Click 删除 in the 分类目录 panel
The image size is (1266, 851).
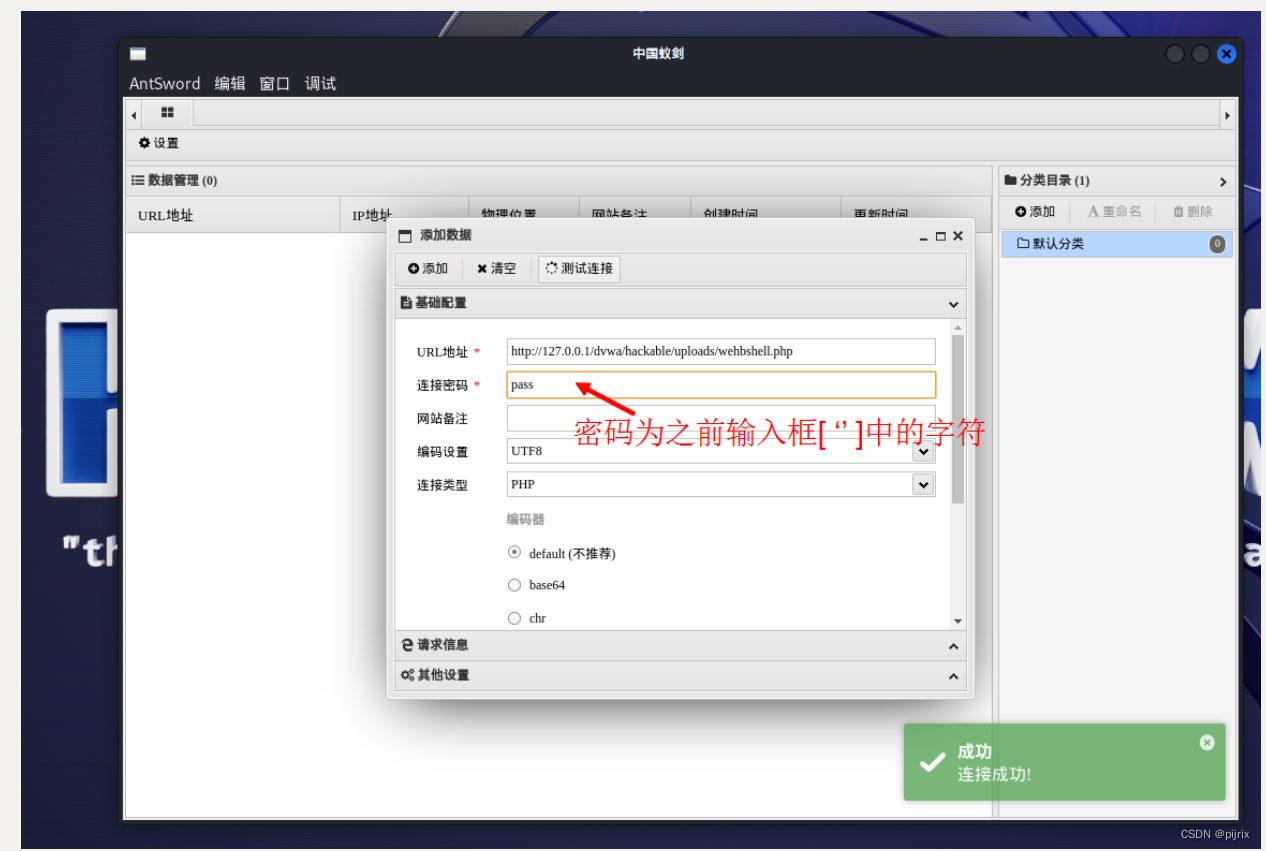coord(1193,212)
